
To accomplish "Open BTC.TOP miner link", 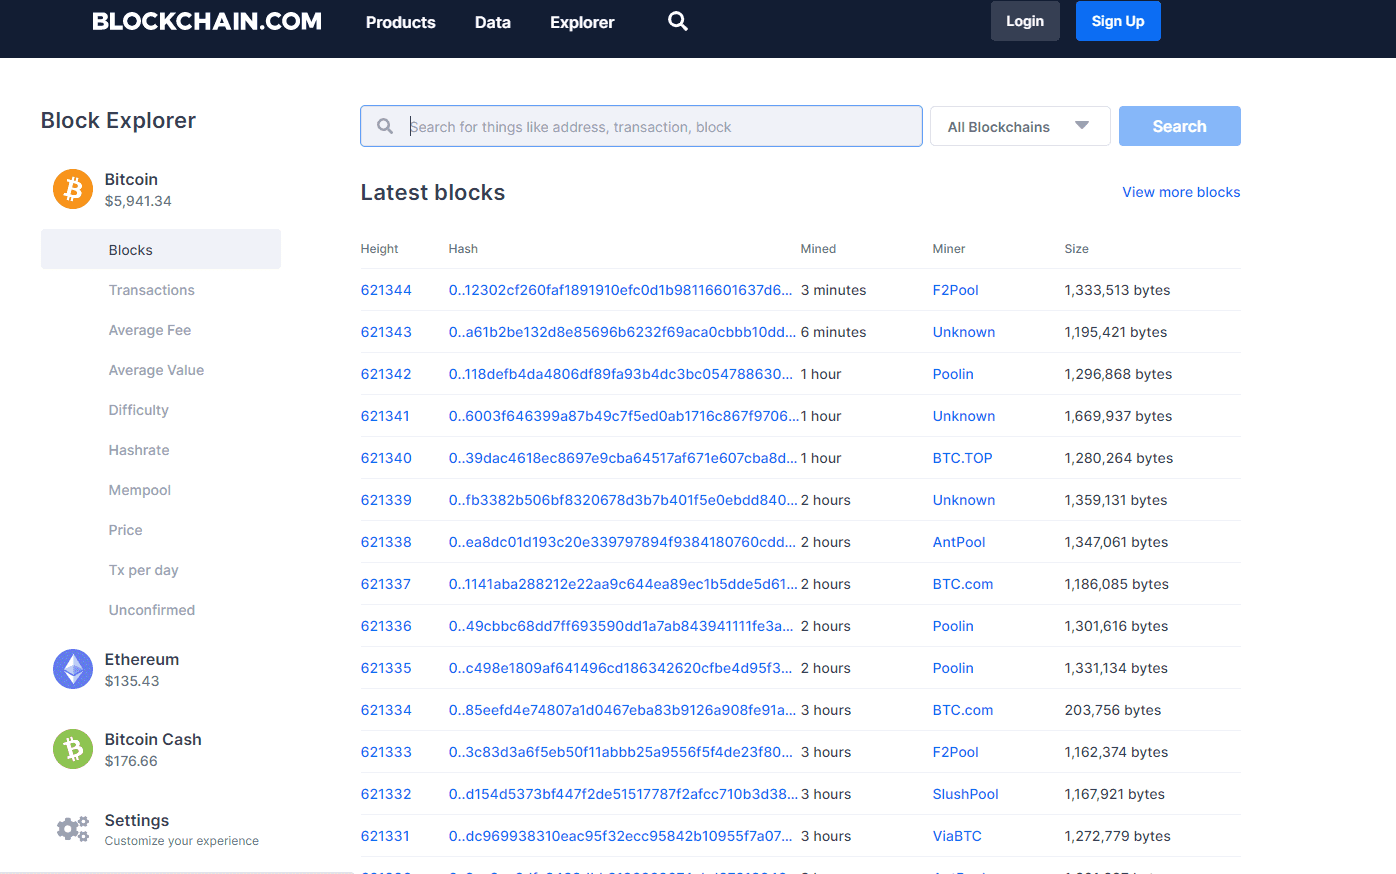I will 962,458.
